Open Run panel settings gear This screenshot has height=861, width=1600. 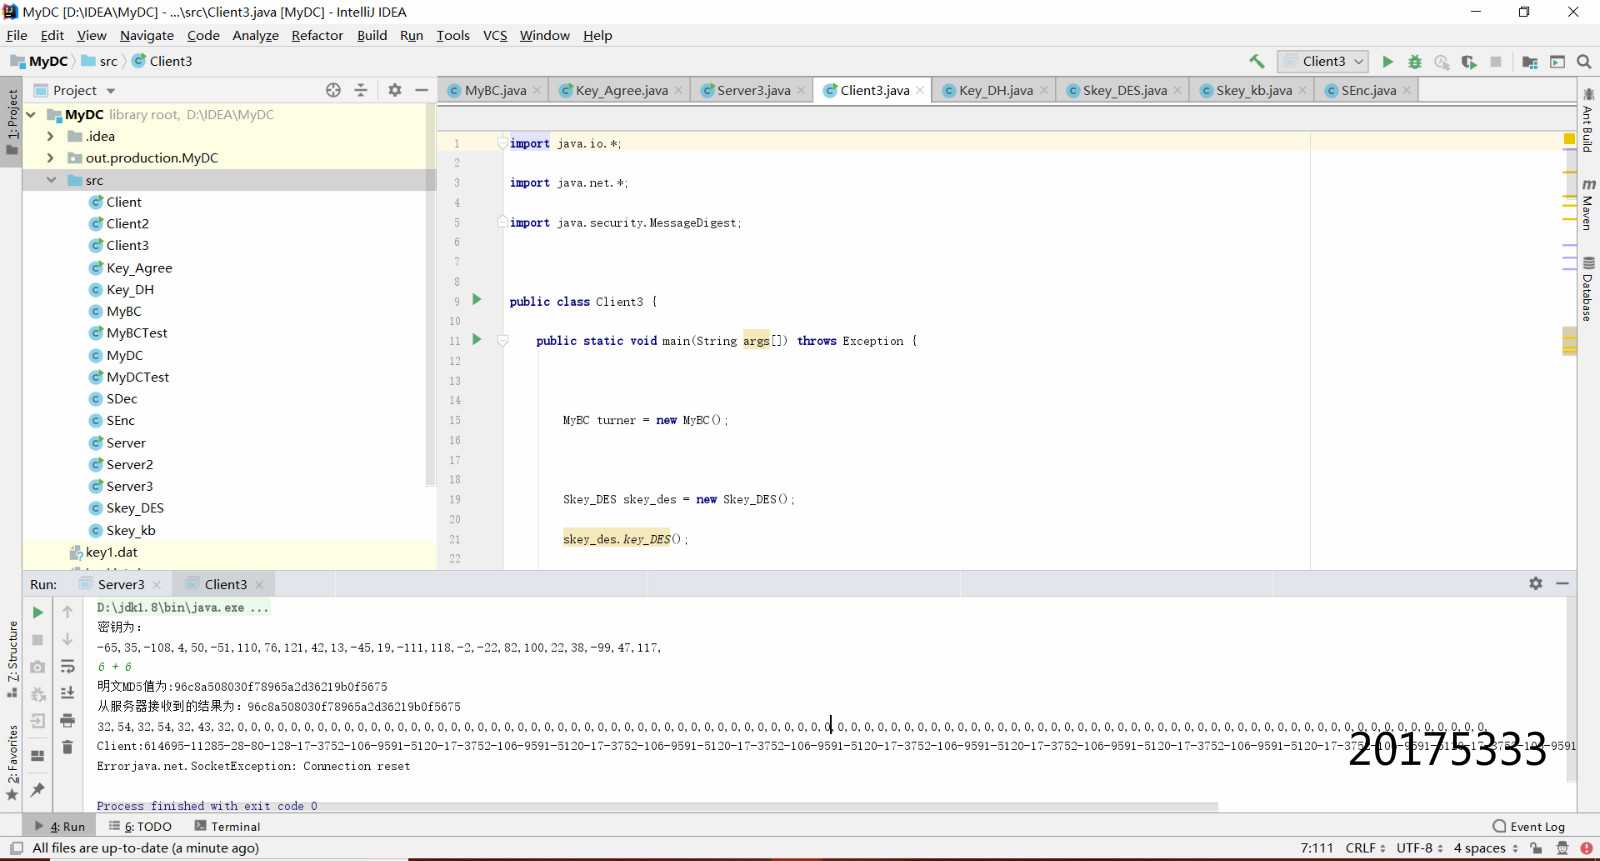(1536, 584)
